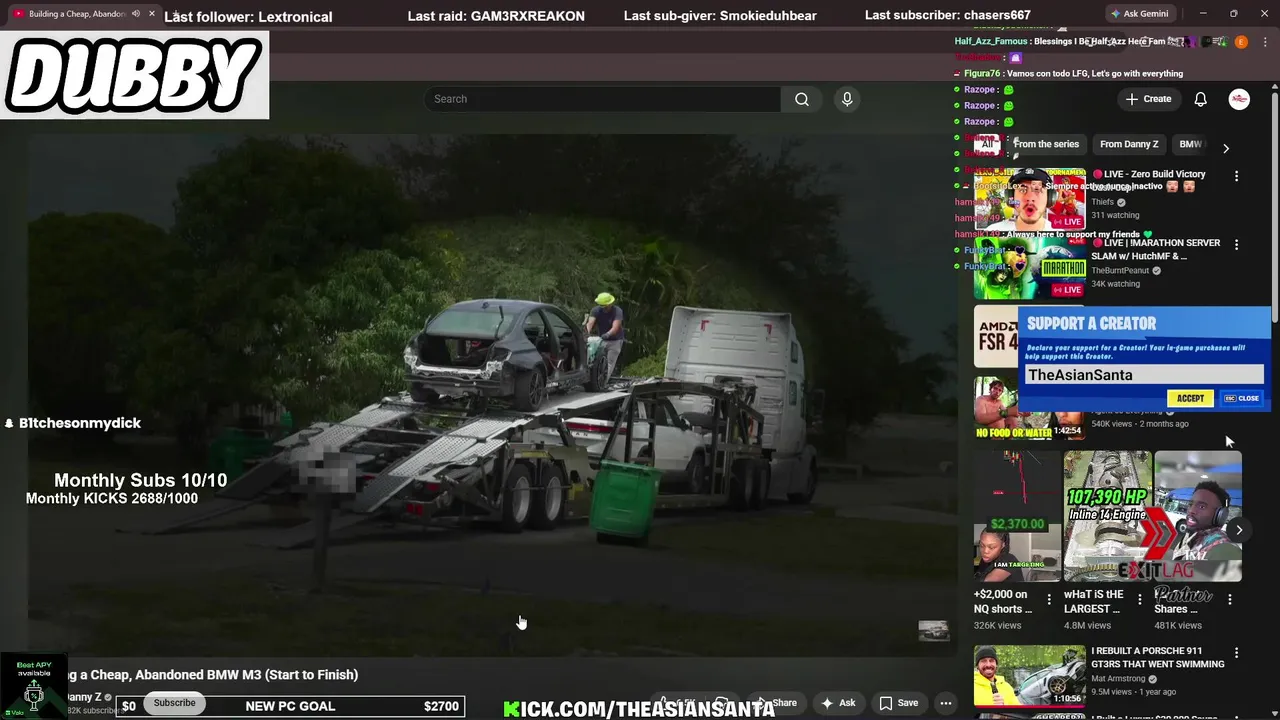This screenshot has width=1280, height=720.
Task: Select the 'From Danny Z' chip
Action: coord(1129,144)
